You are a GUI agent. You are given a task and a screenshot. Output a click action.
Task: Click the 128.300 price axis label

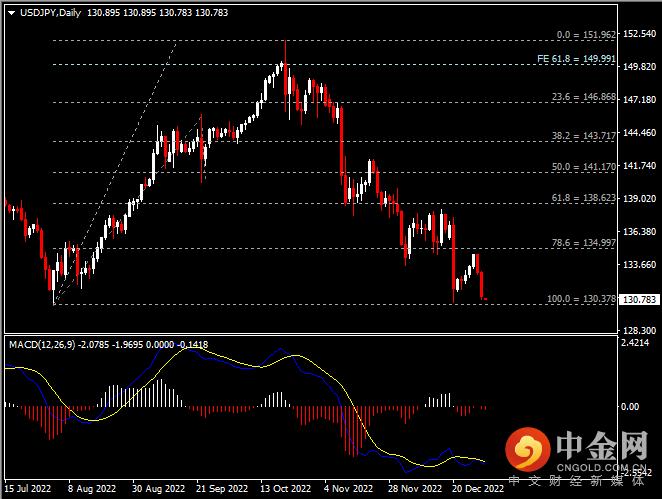(x=639, y=330)
